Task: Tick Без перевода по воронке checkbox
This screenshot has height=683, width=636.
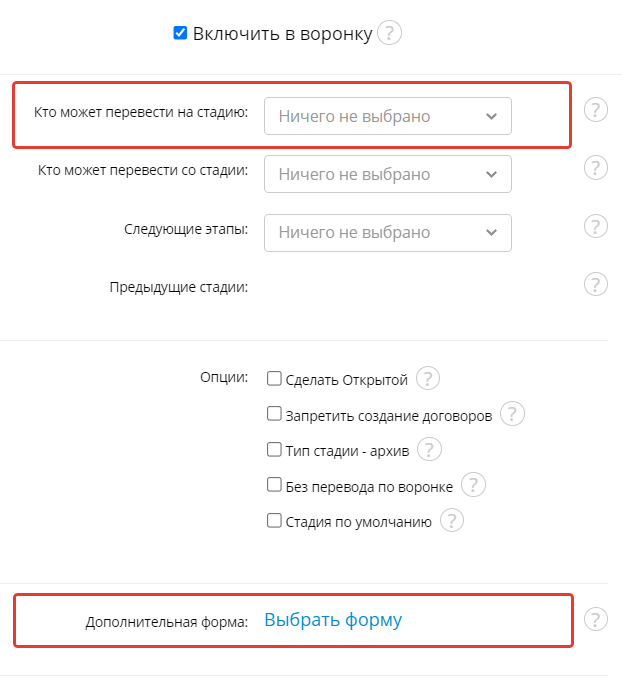Action: (274, 486)
